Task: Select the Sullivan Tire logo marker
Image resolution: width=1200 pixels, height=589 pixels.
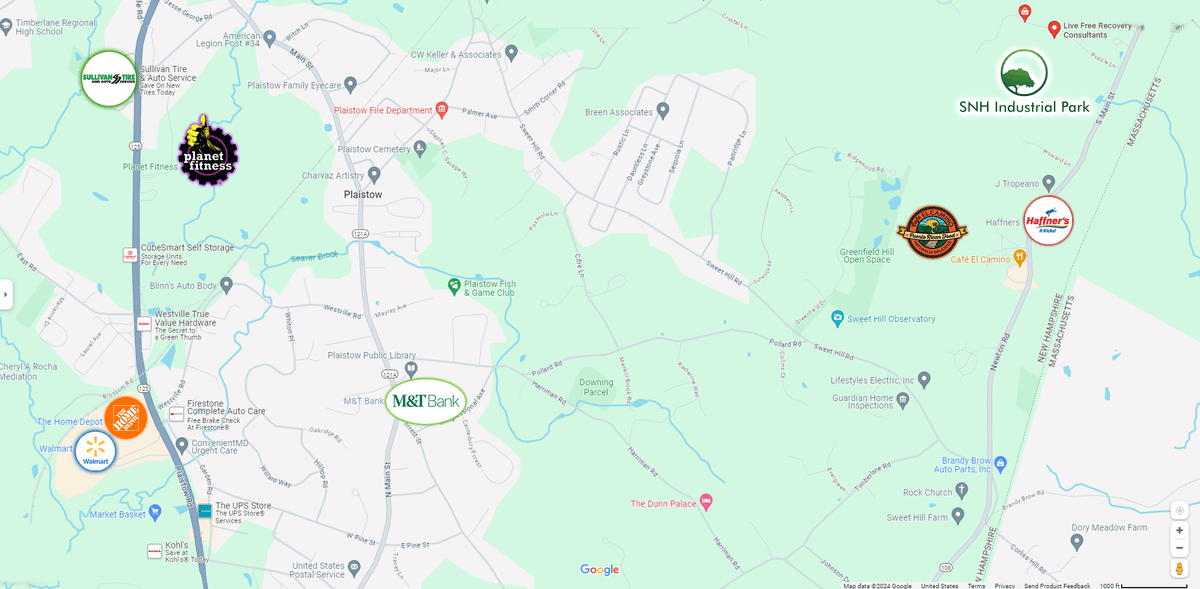Action: (109, 78)
